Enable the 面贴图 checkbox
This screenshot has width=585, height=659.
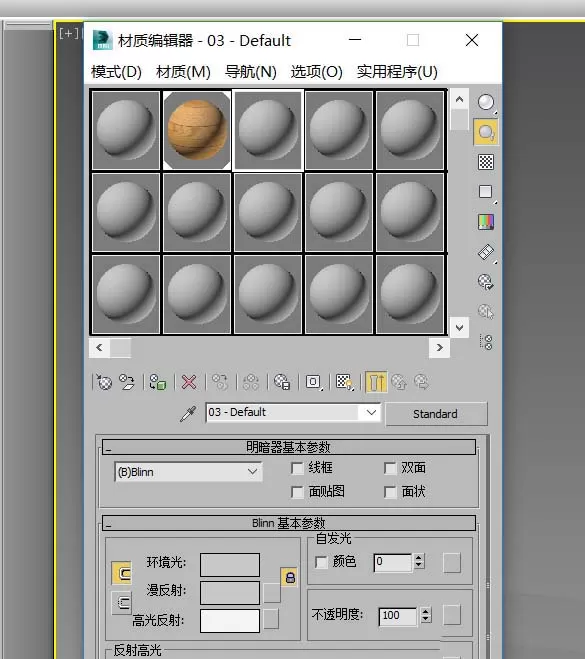pos(297,492)
